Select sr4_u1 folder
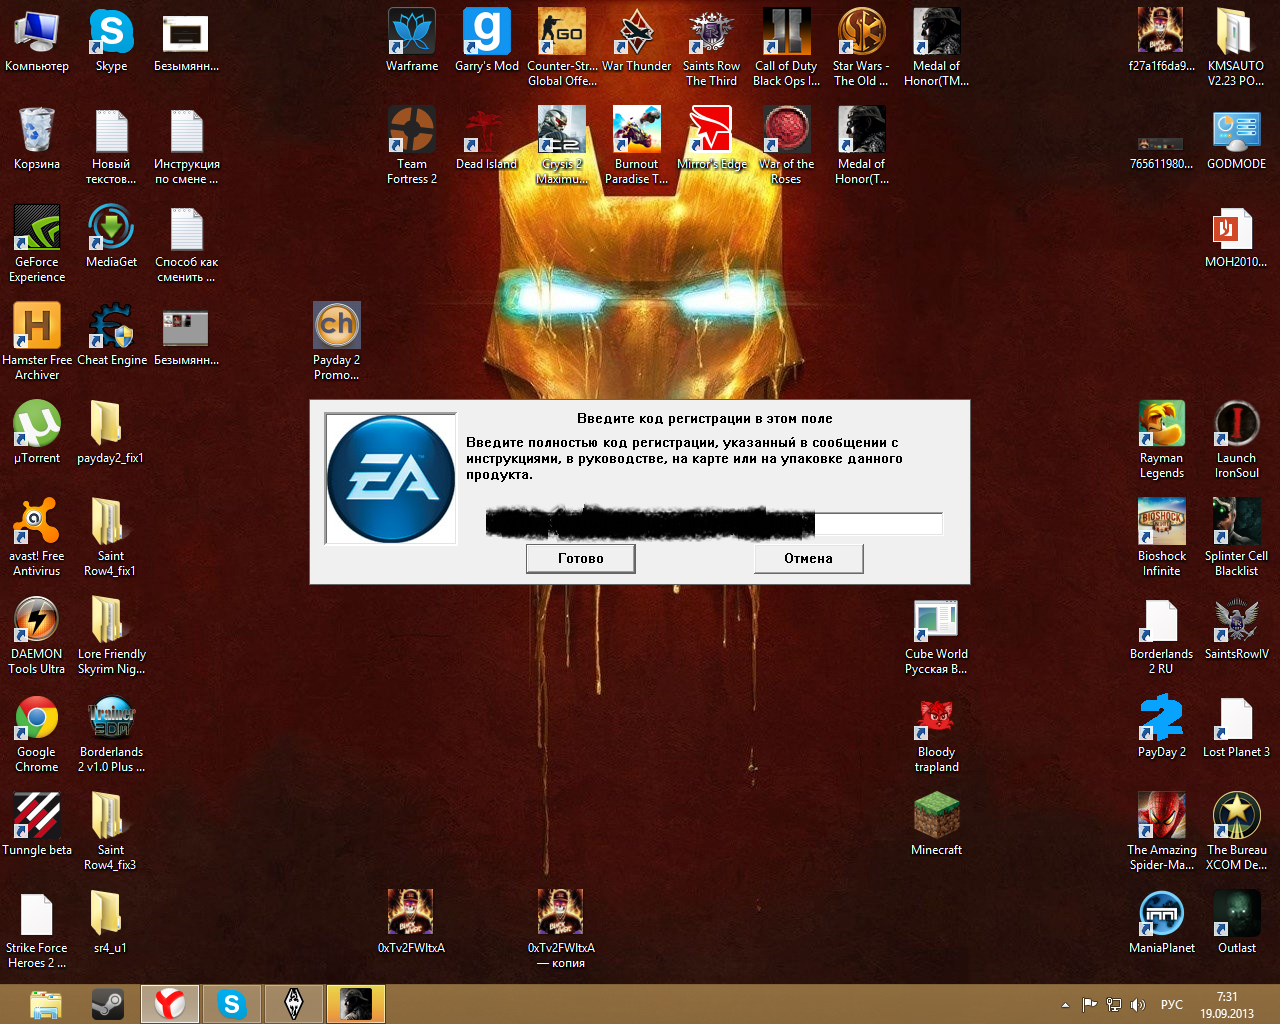 (111, 923)
